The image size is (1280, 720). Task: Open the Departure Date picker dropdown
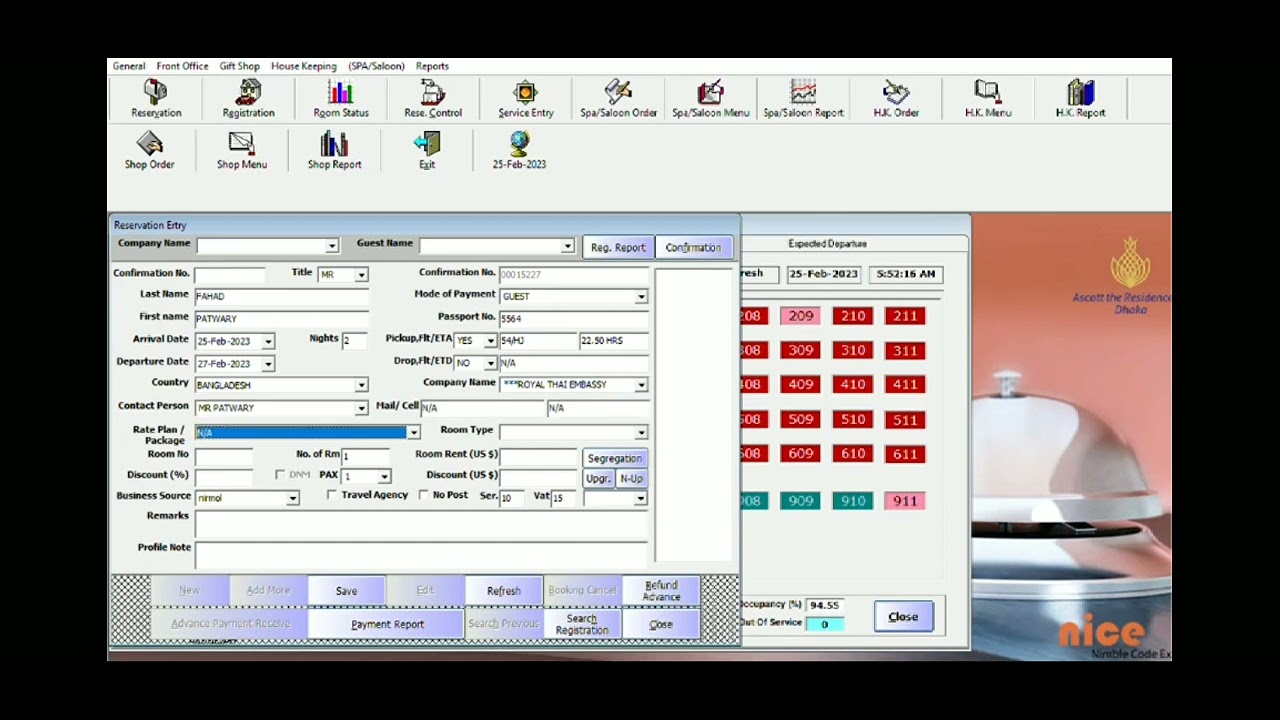click(268, 364)
